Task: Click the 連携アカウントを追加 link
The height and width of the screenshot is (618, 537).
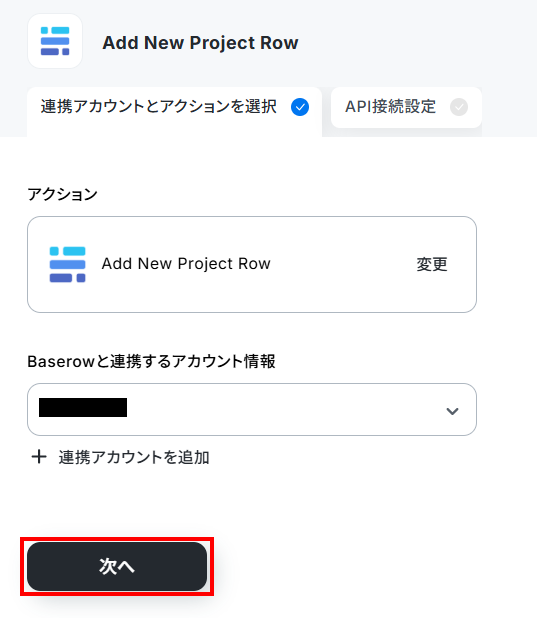Action: [x=134, y=458]
